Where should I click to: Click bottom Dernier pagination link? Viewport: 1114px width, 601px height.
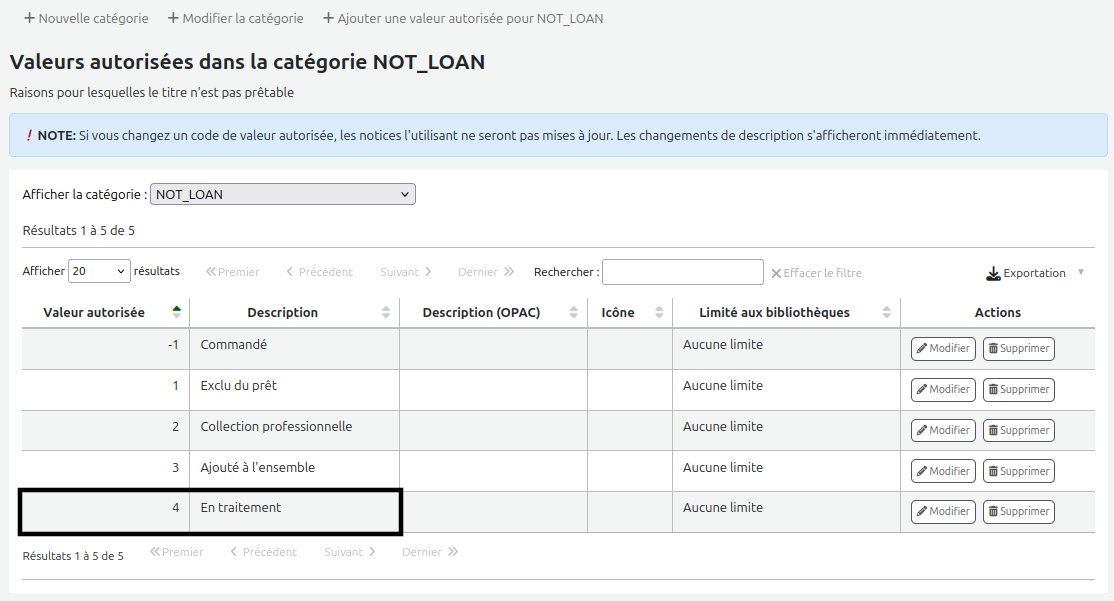(x=430, y=552)
